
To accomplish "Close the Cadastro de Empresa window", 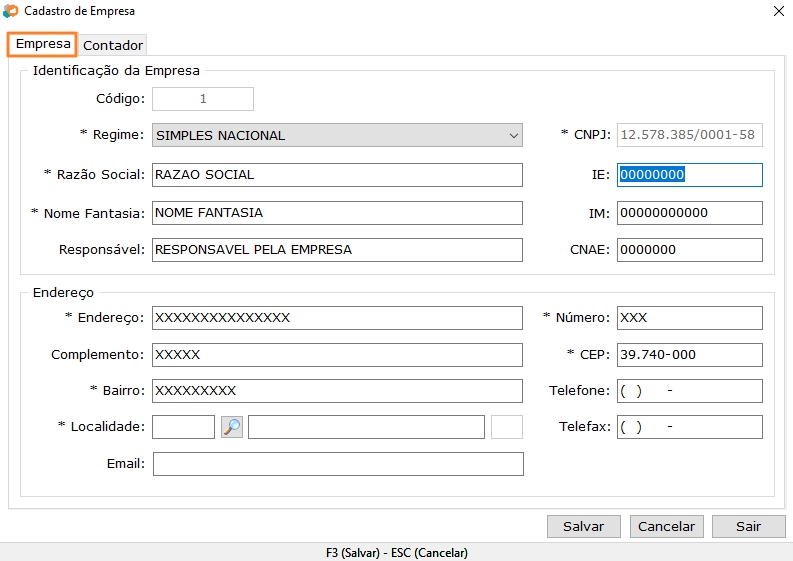I will (779, 11).
